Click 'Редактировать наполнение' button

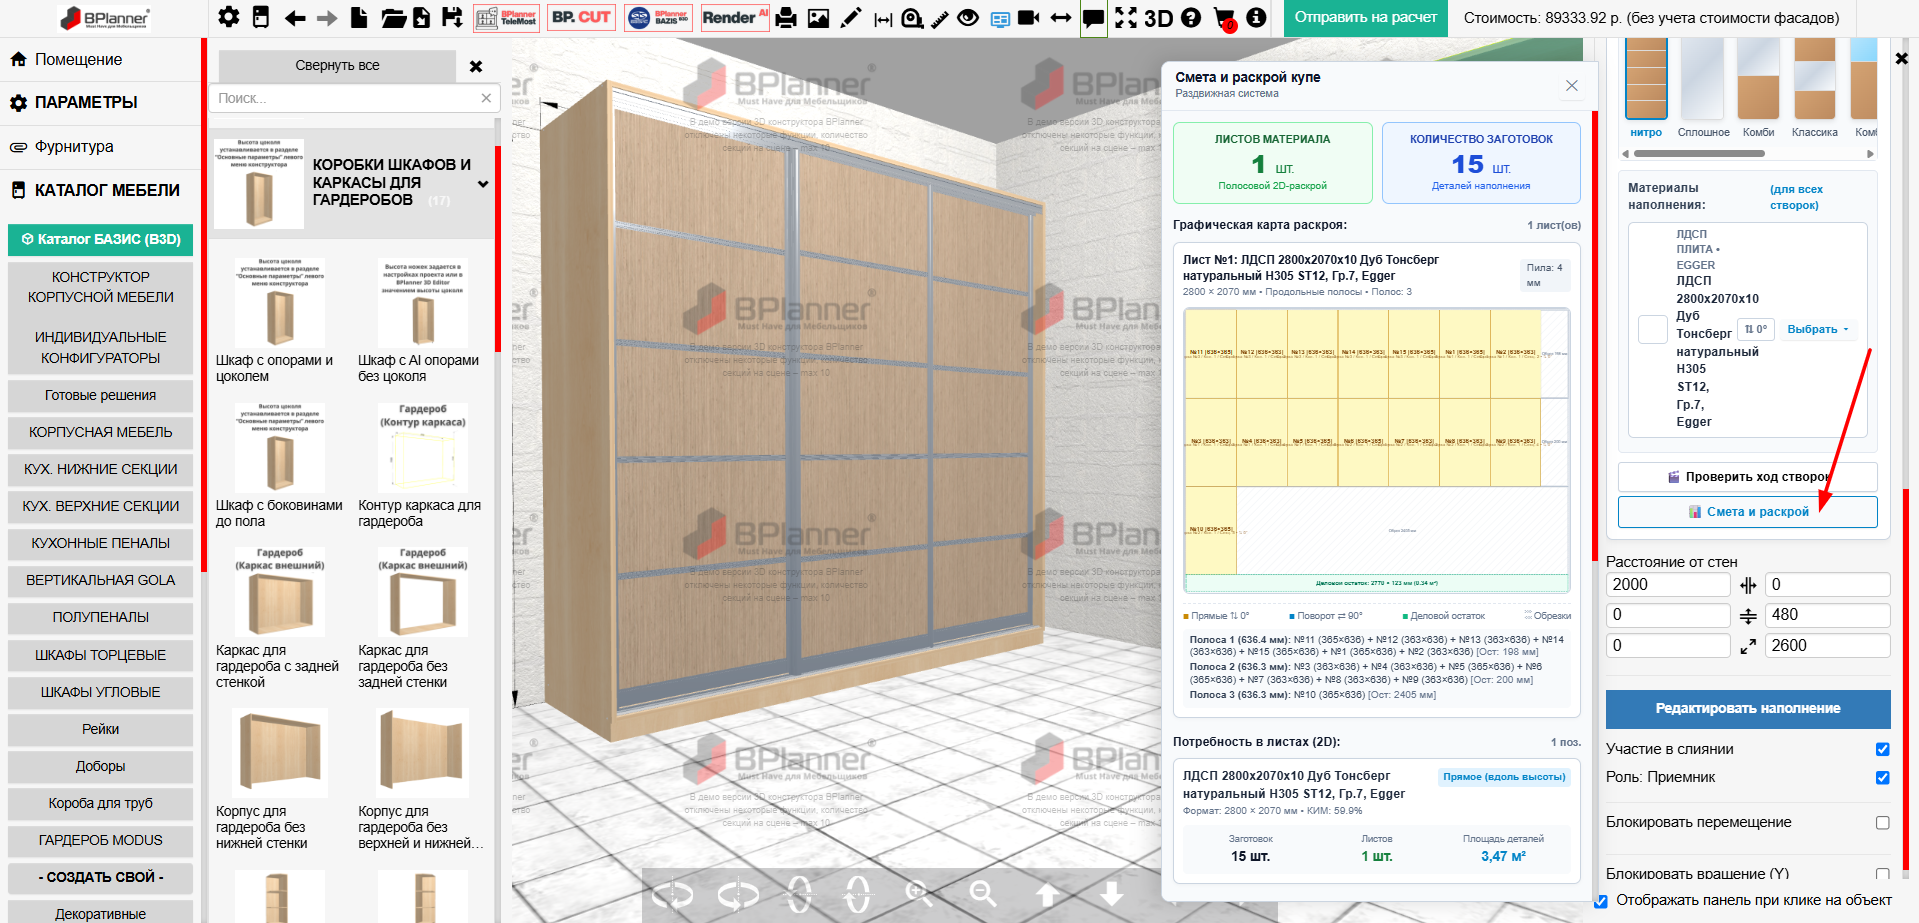point(1748,708)
